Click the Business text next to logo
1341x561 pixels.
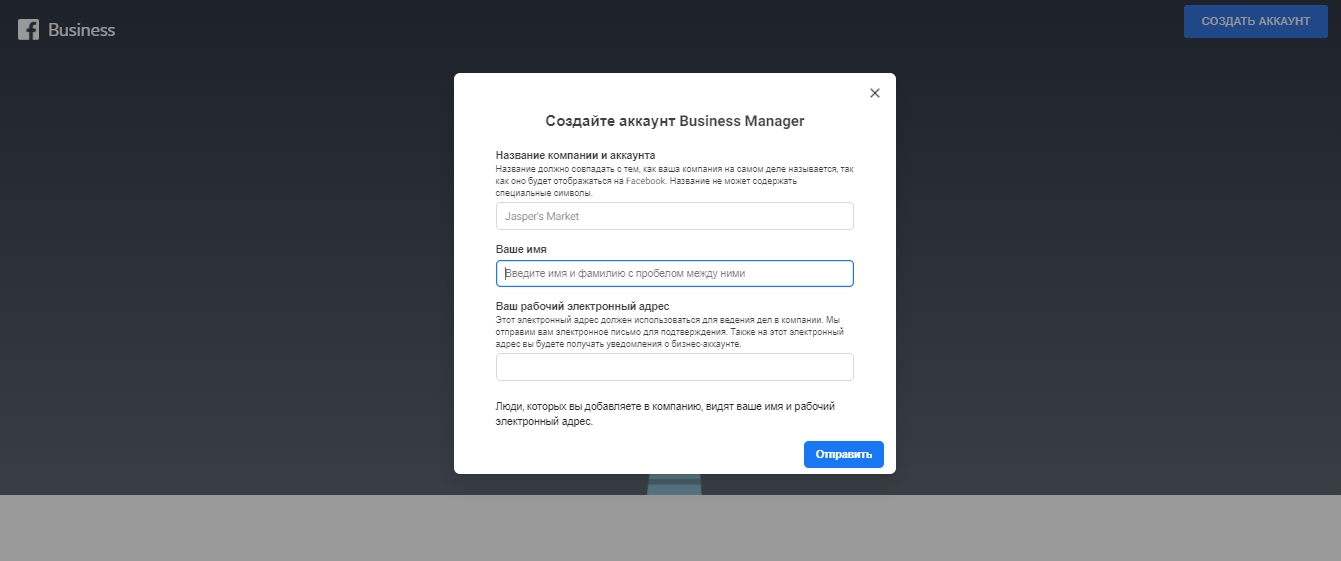82,30
